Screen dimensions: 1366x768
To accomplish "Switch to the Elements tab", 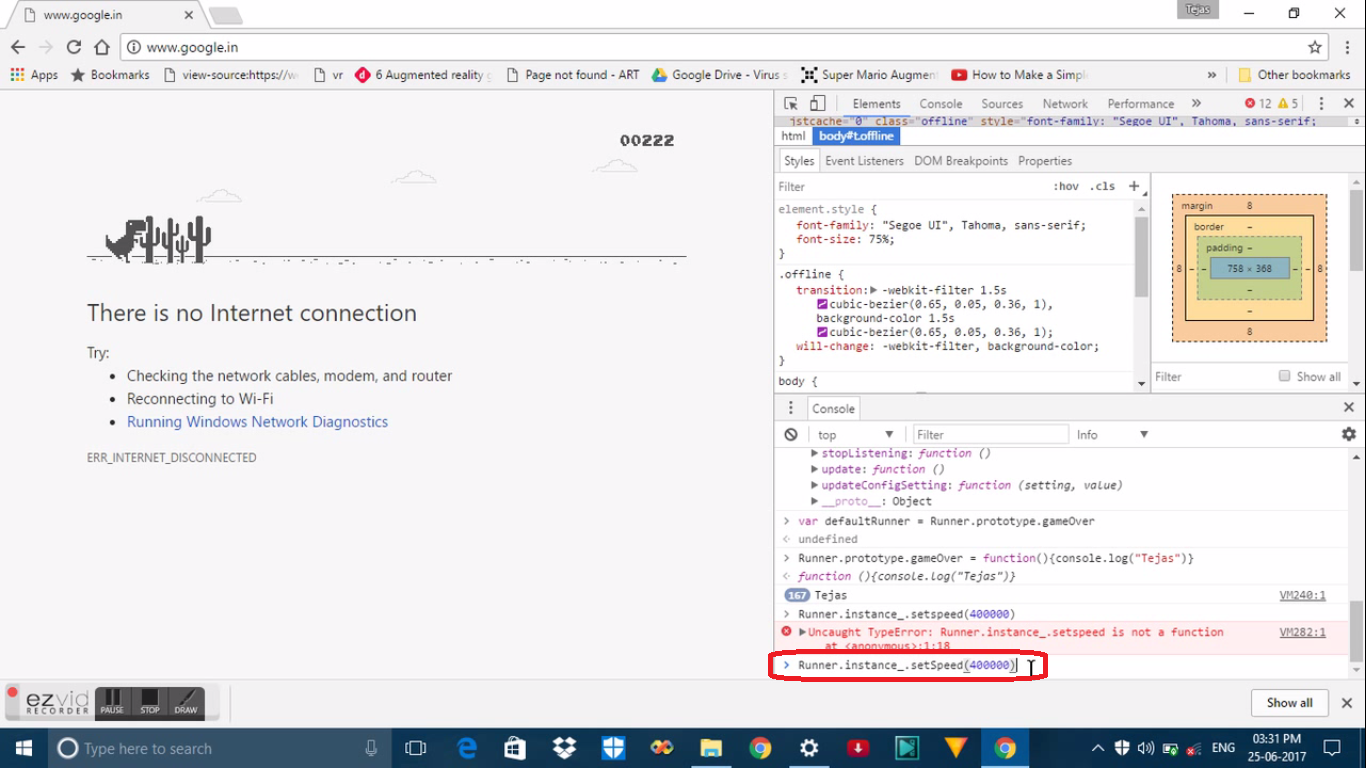I will coord(877,103).
